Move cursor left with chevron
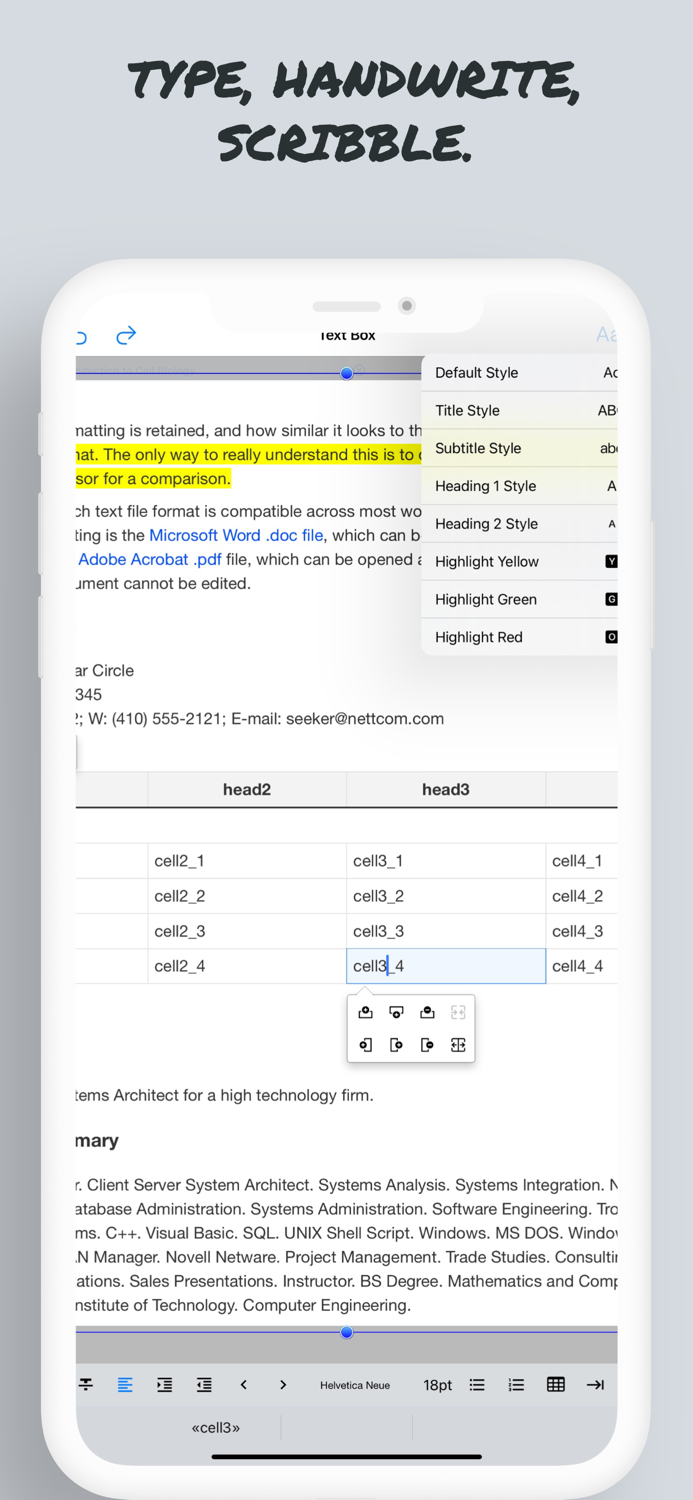 tap(244, 1385)
